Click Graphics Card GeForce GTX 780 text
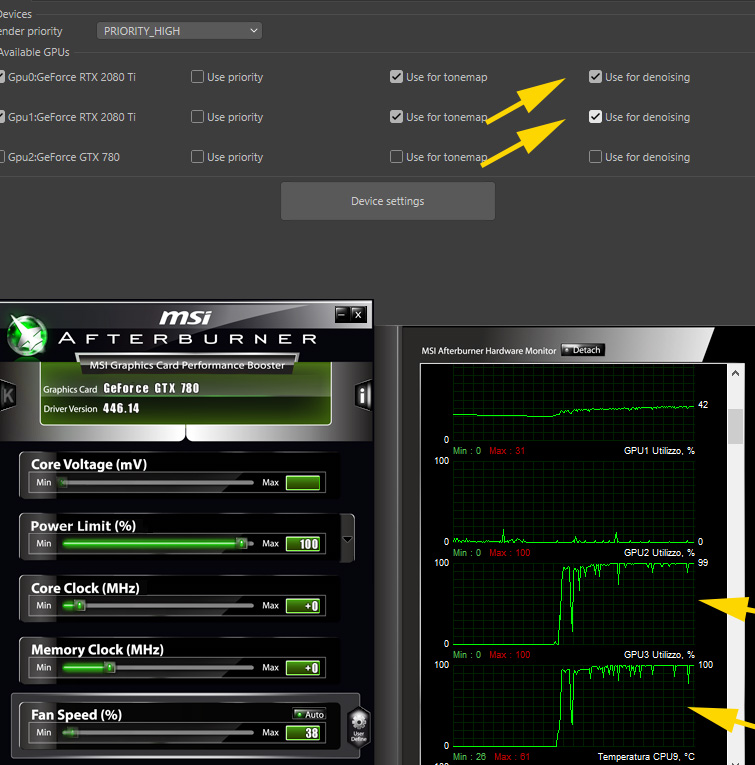The height and width of the screenshot is (765, 755). click(x=121, y=388)
